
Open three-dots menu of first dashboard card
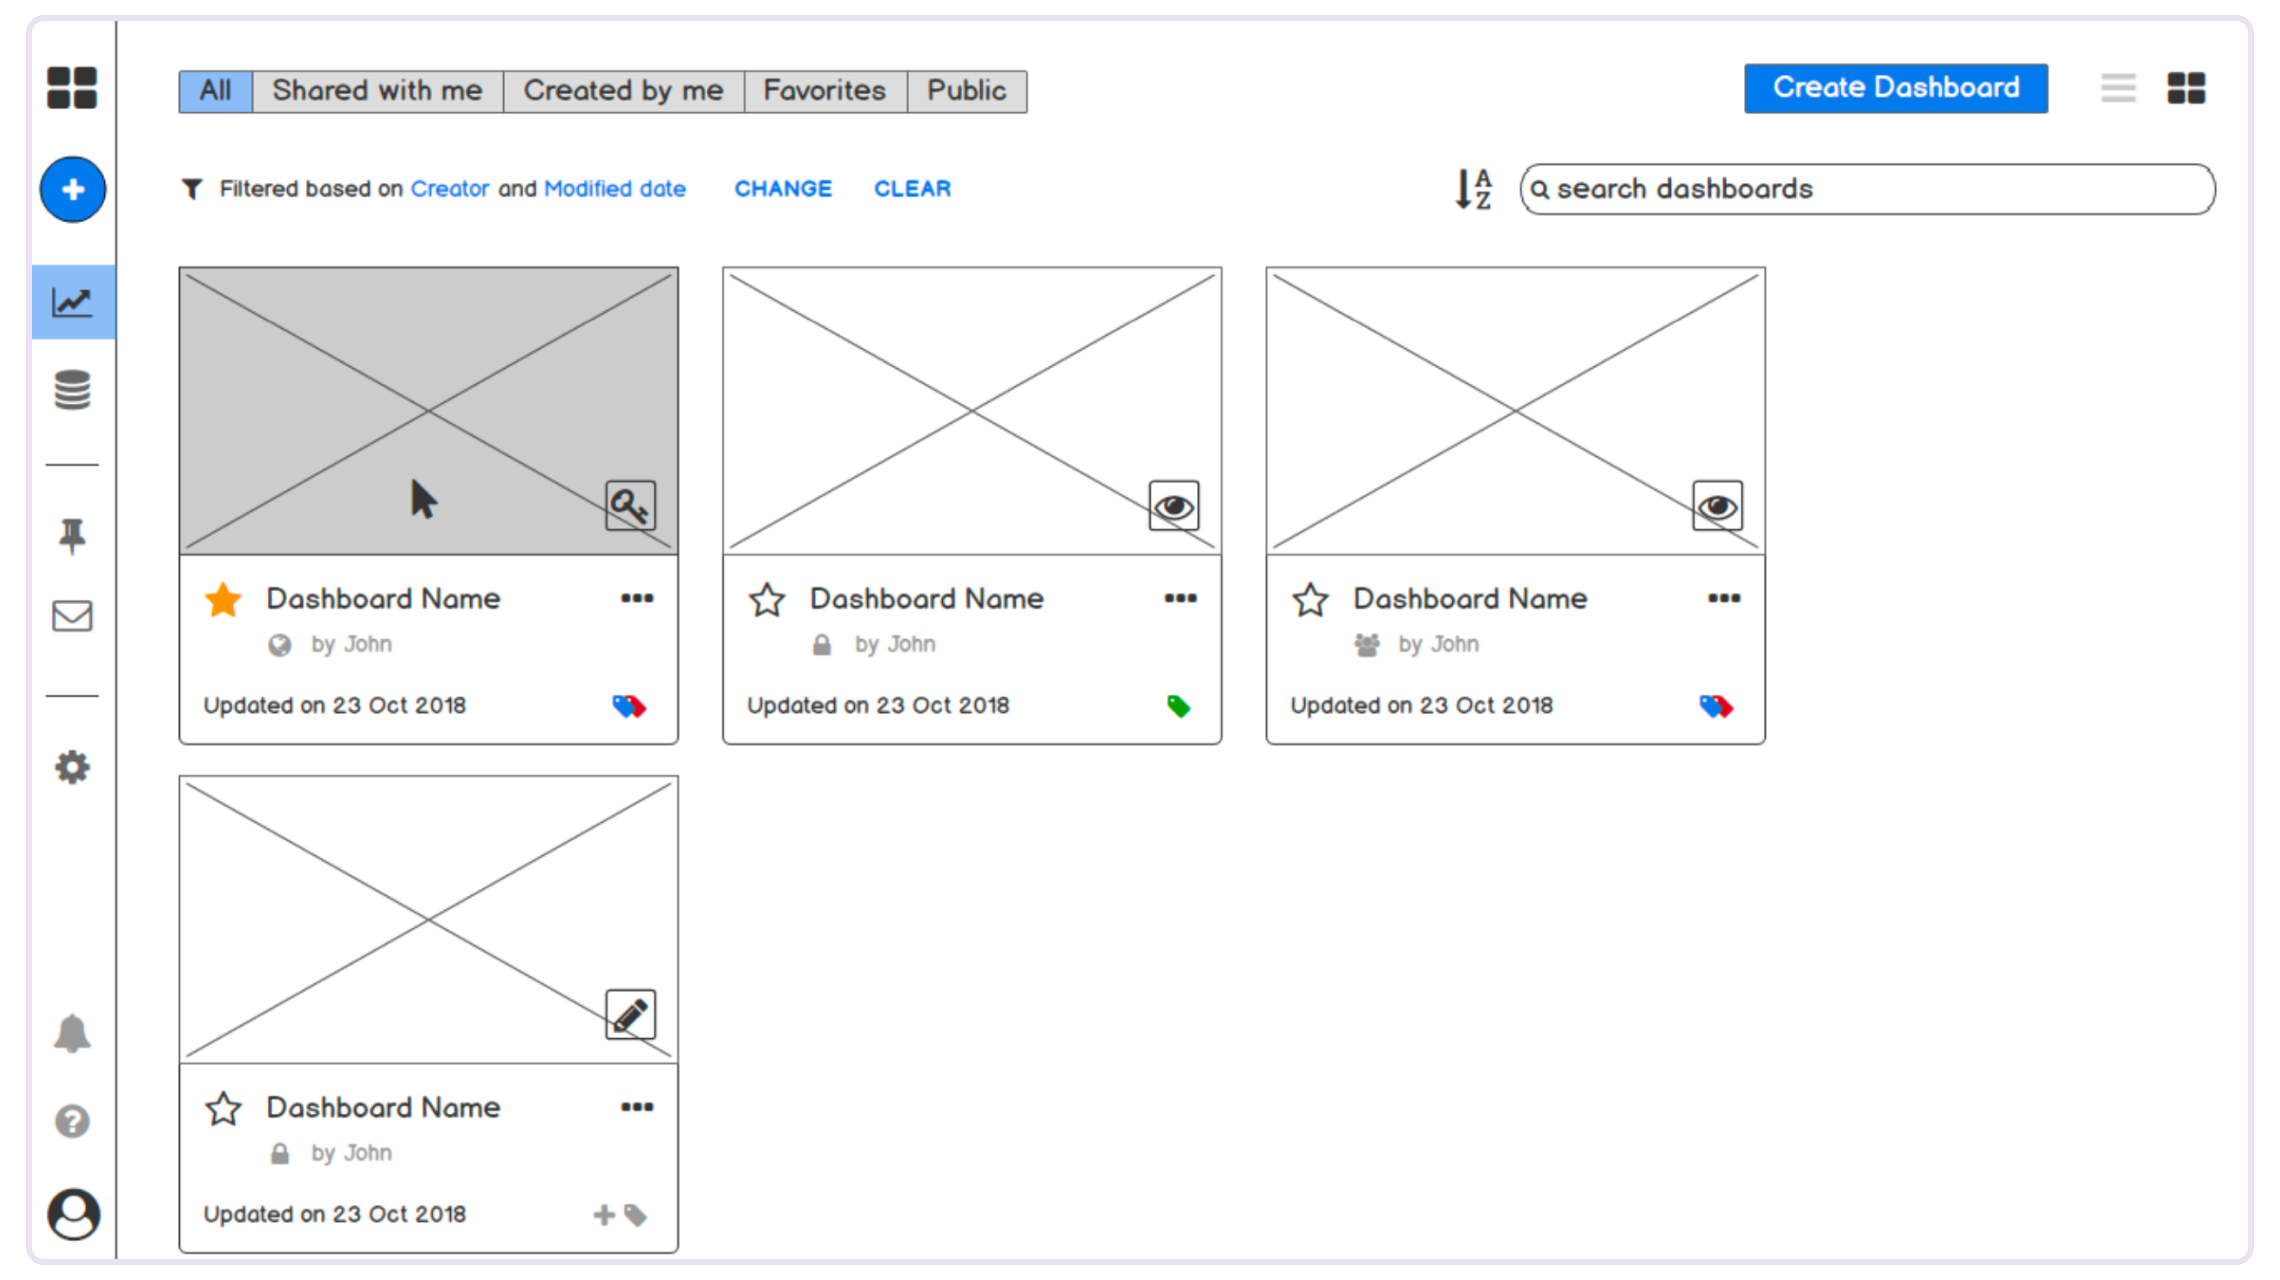coord(637,599)
